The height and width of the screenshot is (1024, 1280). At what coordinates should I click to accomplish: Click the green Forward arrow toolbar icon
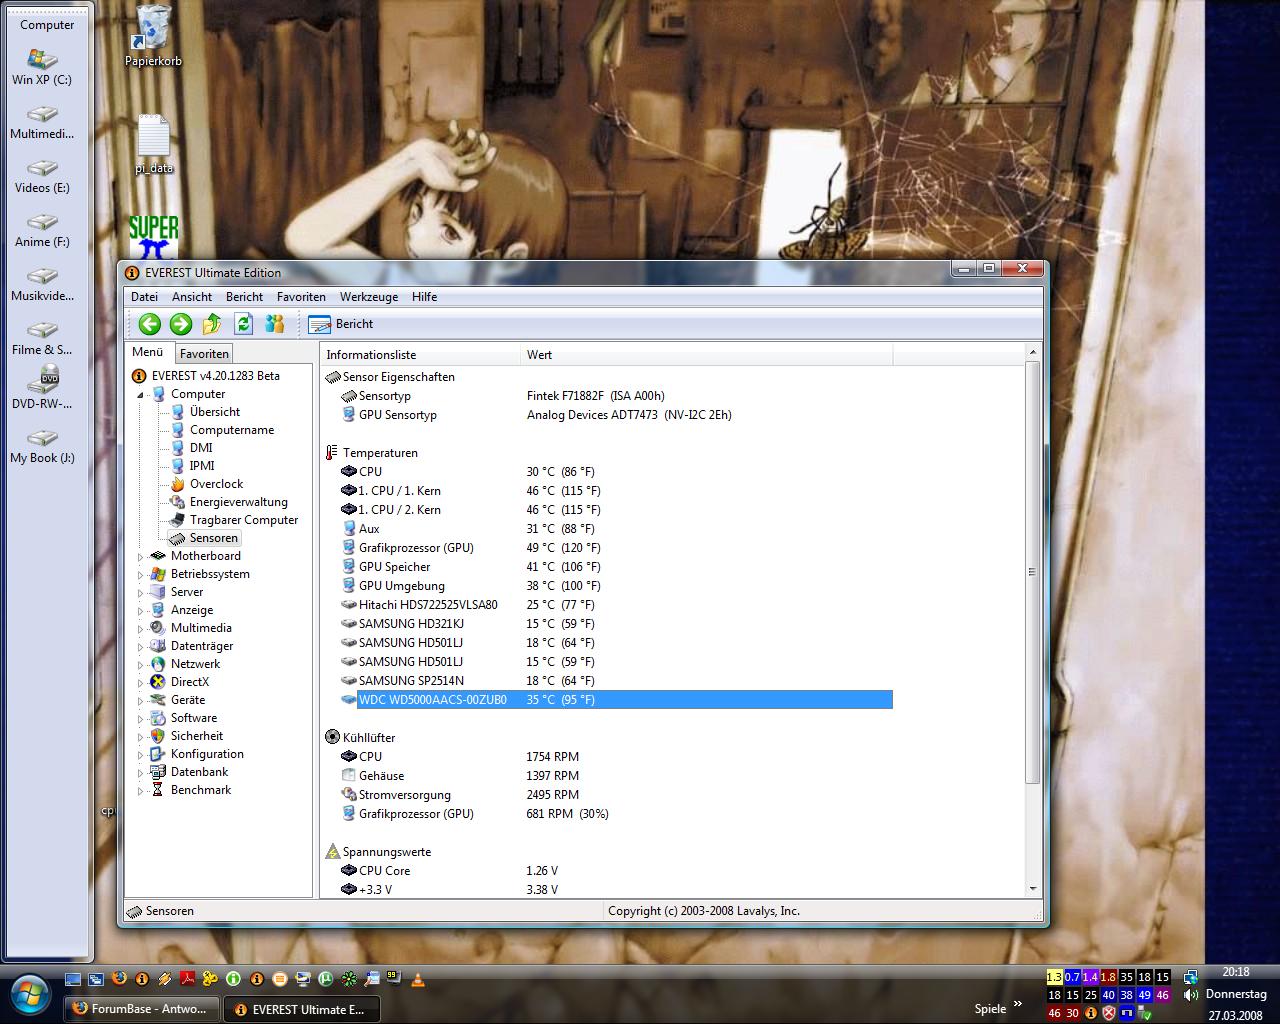(x=181, y=323)
